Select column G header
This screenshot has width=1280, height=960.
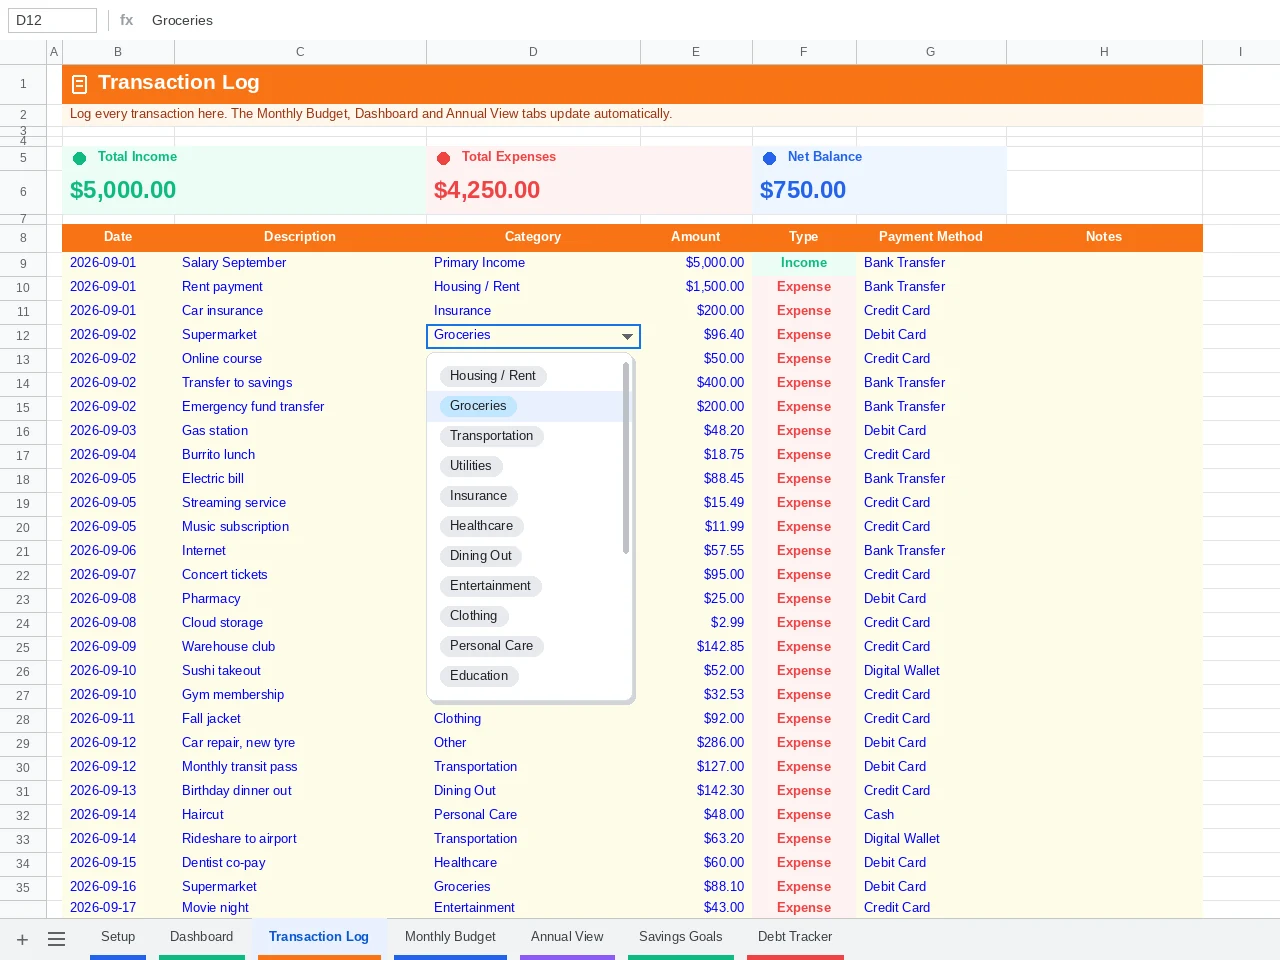click(931, 52)
